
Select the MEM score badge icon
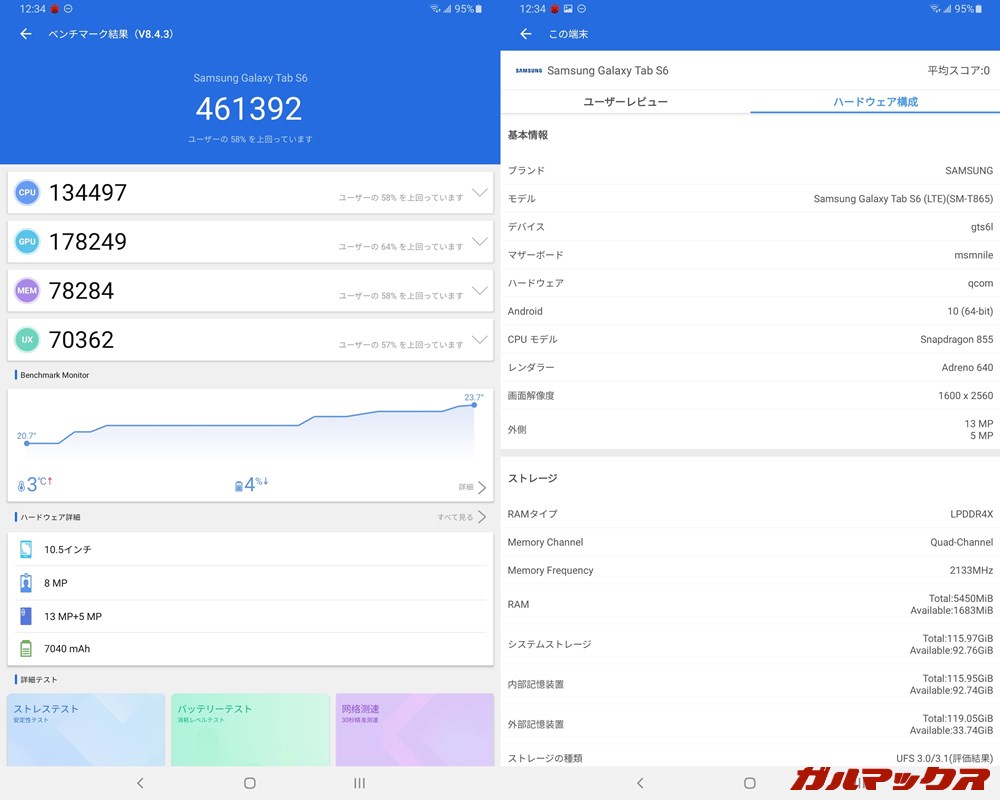pos(26,290)
